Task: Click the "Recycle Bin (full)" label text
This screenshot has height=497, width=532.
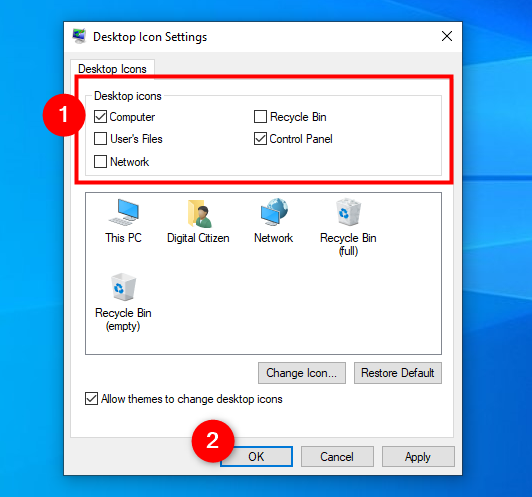Action: click(x=348, y=244)
